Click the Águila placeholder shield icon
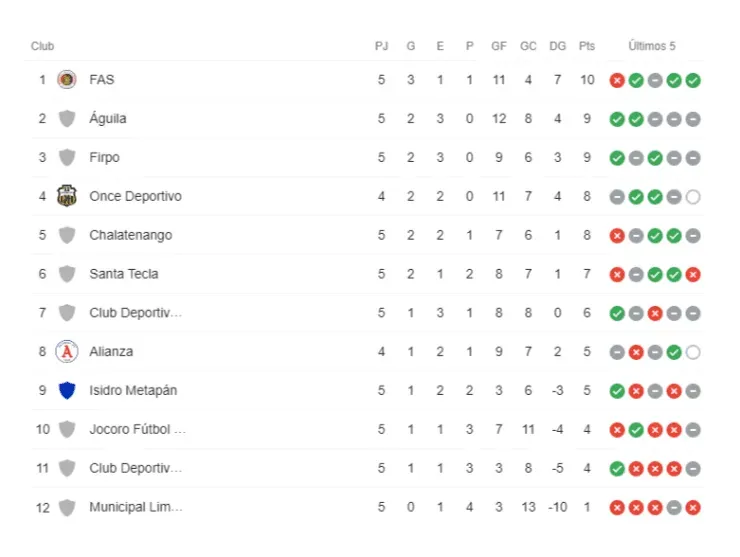The width and height of the screenshot is (740, 557). tap(67, 119)
